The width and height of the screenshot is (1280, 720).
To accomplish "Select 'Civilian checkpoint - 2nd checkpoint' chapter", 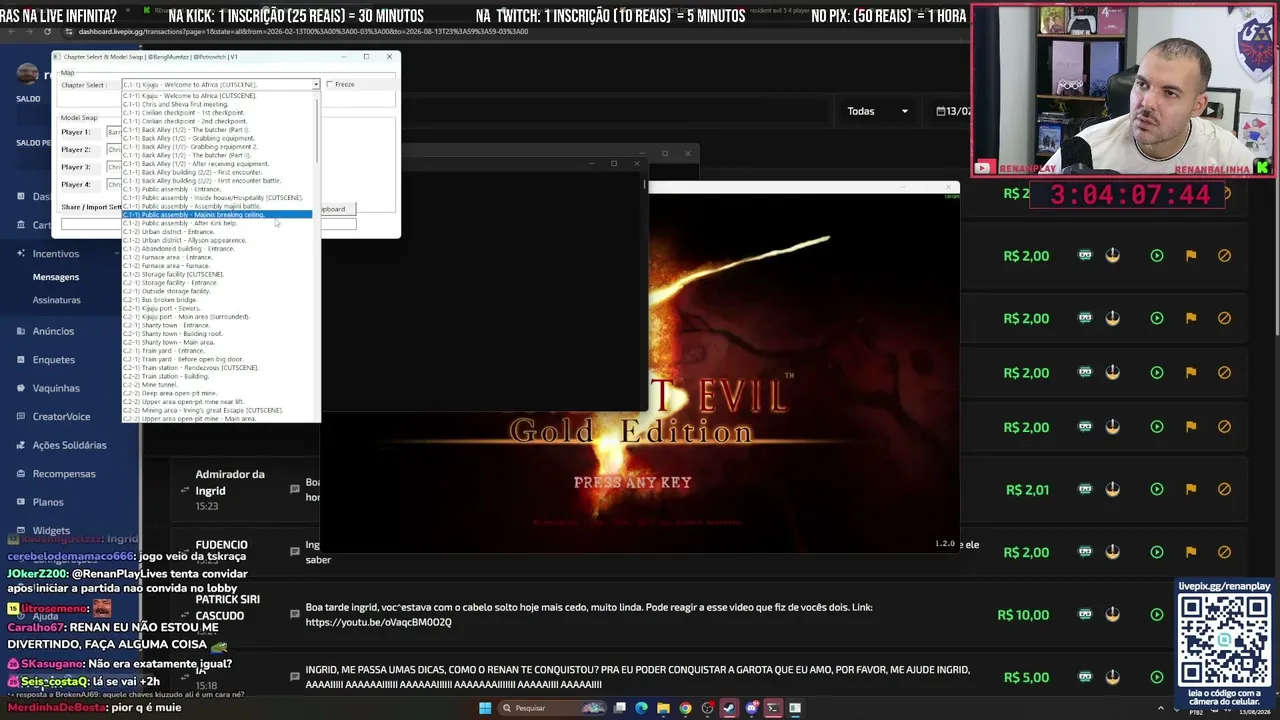I will point(217,121).
